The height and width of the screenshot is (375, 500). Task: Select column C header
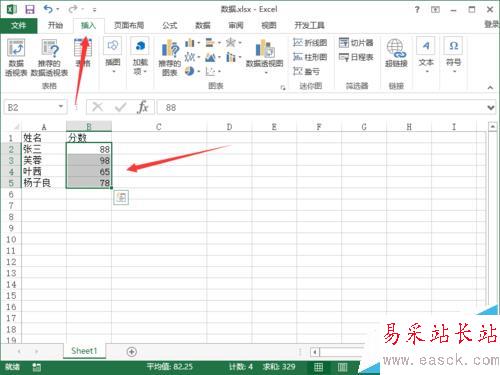pyautogui.click(x=159, y=127)
